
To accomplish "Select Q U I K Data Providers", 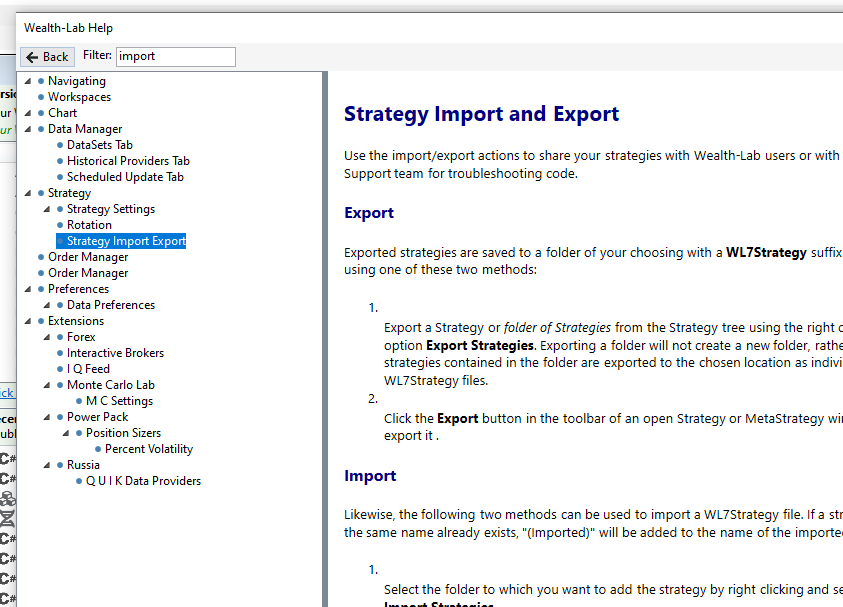I will [142, 481].
